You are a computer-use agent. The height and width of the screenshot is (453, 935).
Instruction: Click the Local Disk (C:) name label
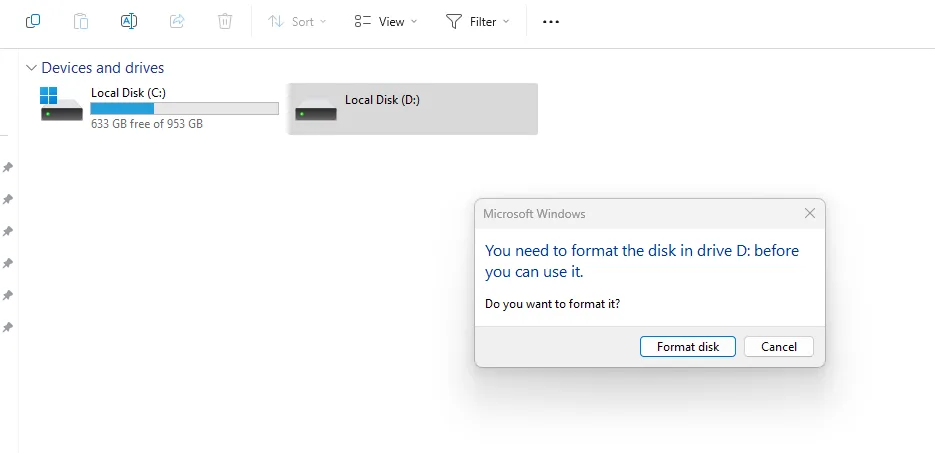click(x=128, y=92)
